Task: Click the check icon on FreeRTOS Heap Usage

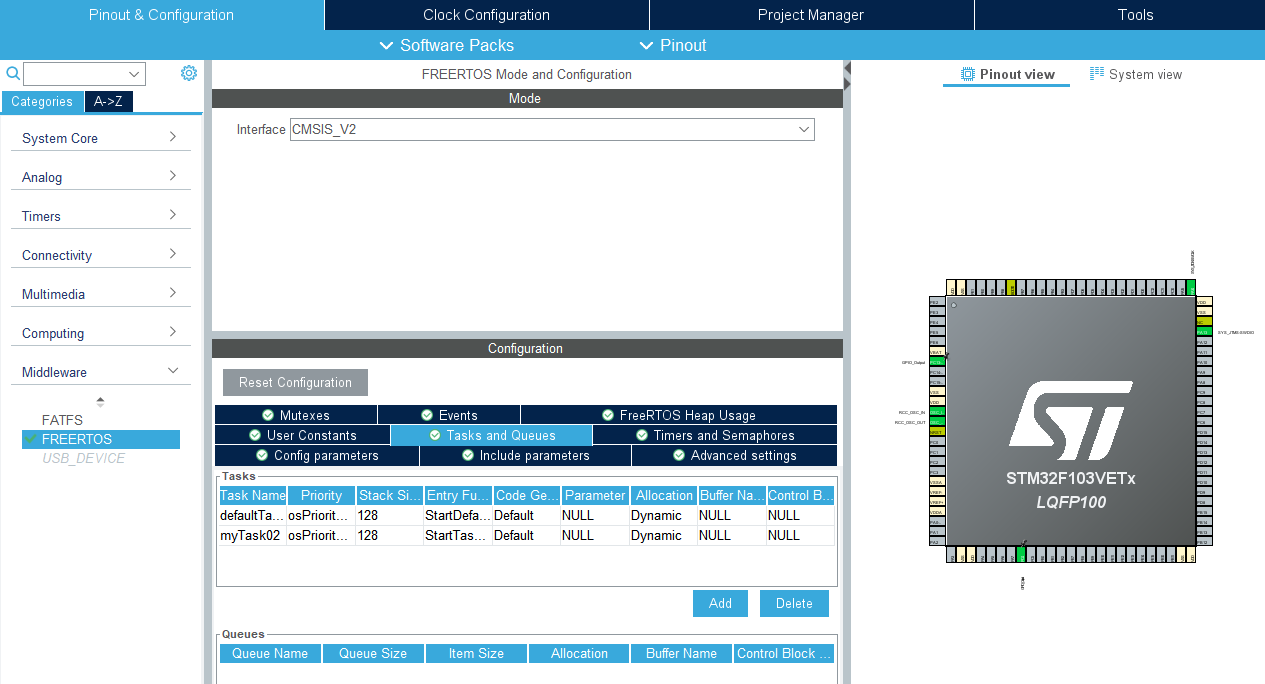Action: click(608, 415)
